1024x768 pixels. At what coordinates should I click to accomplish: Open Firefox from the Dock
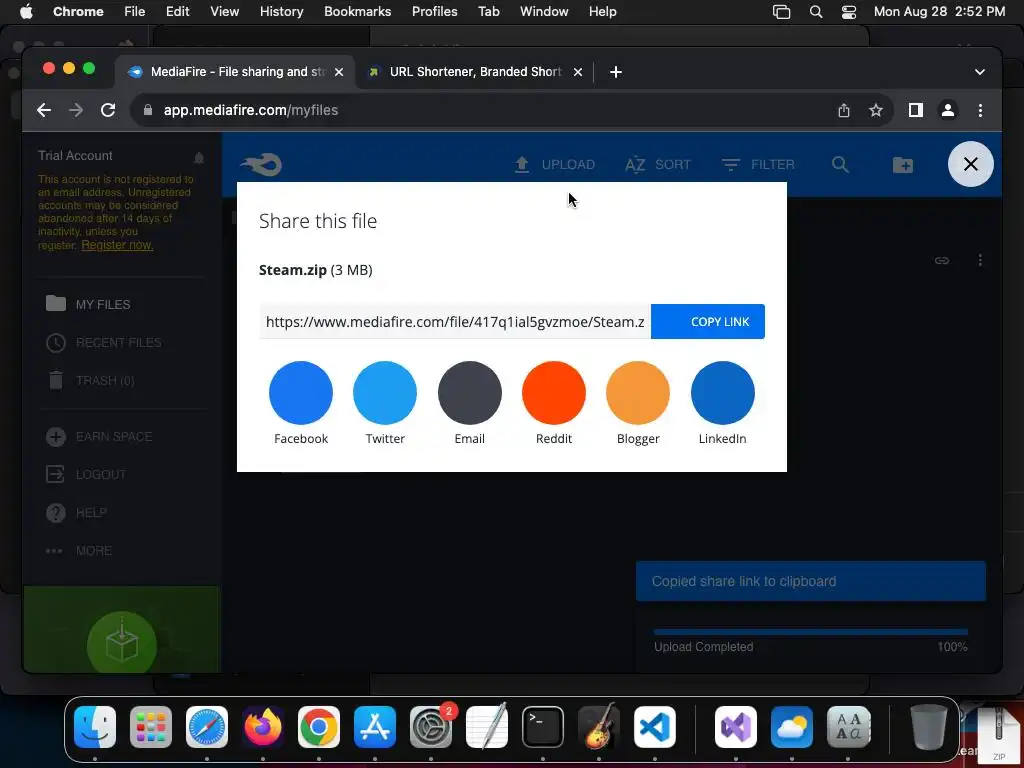263,727
